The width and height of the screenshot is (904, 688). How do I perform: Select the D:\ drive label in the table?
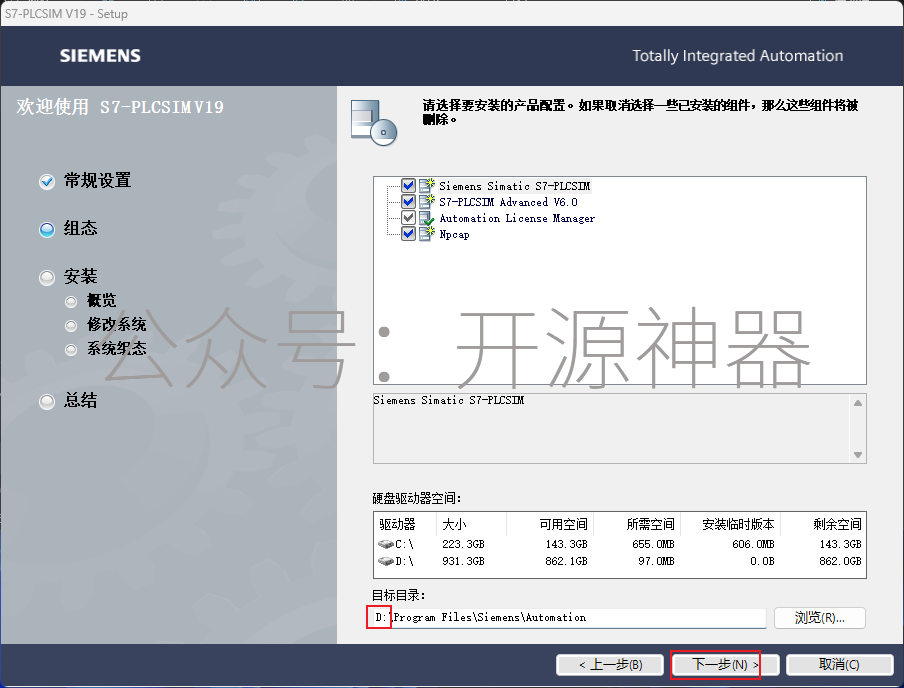point(404,561)
